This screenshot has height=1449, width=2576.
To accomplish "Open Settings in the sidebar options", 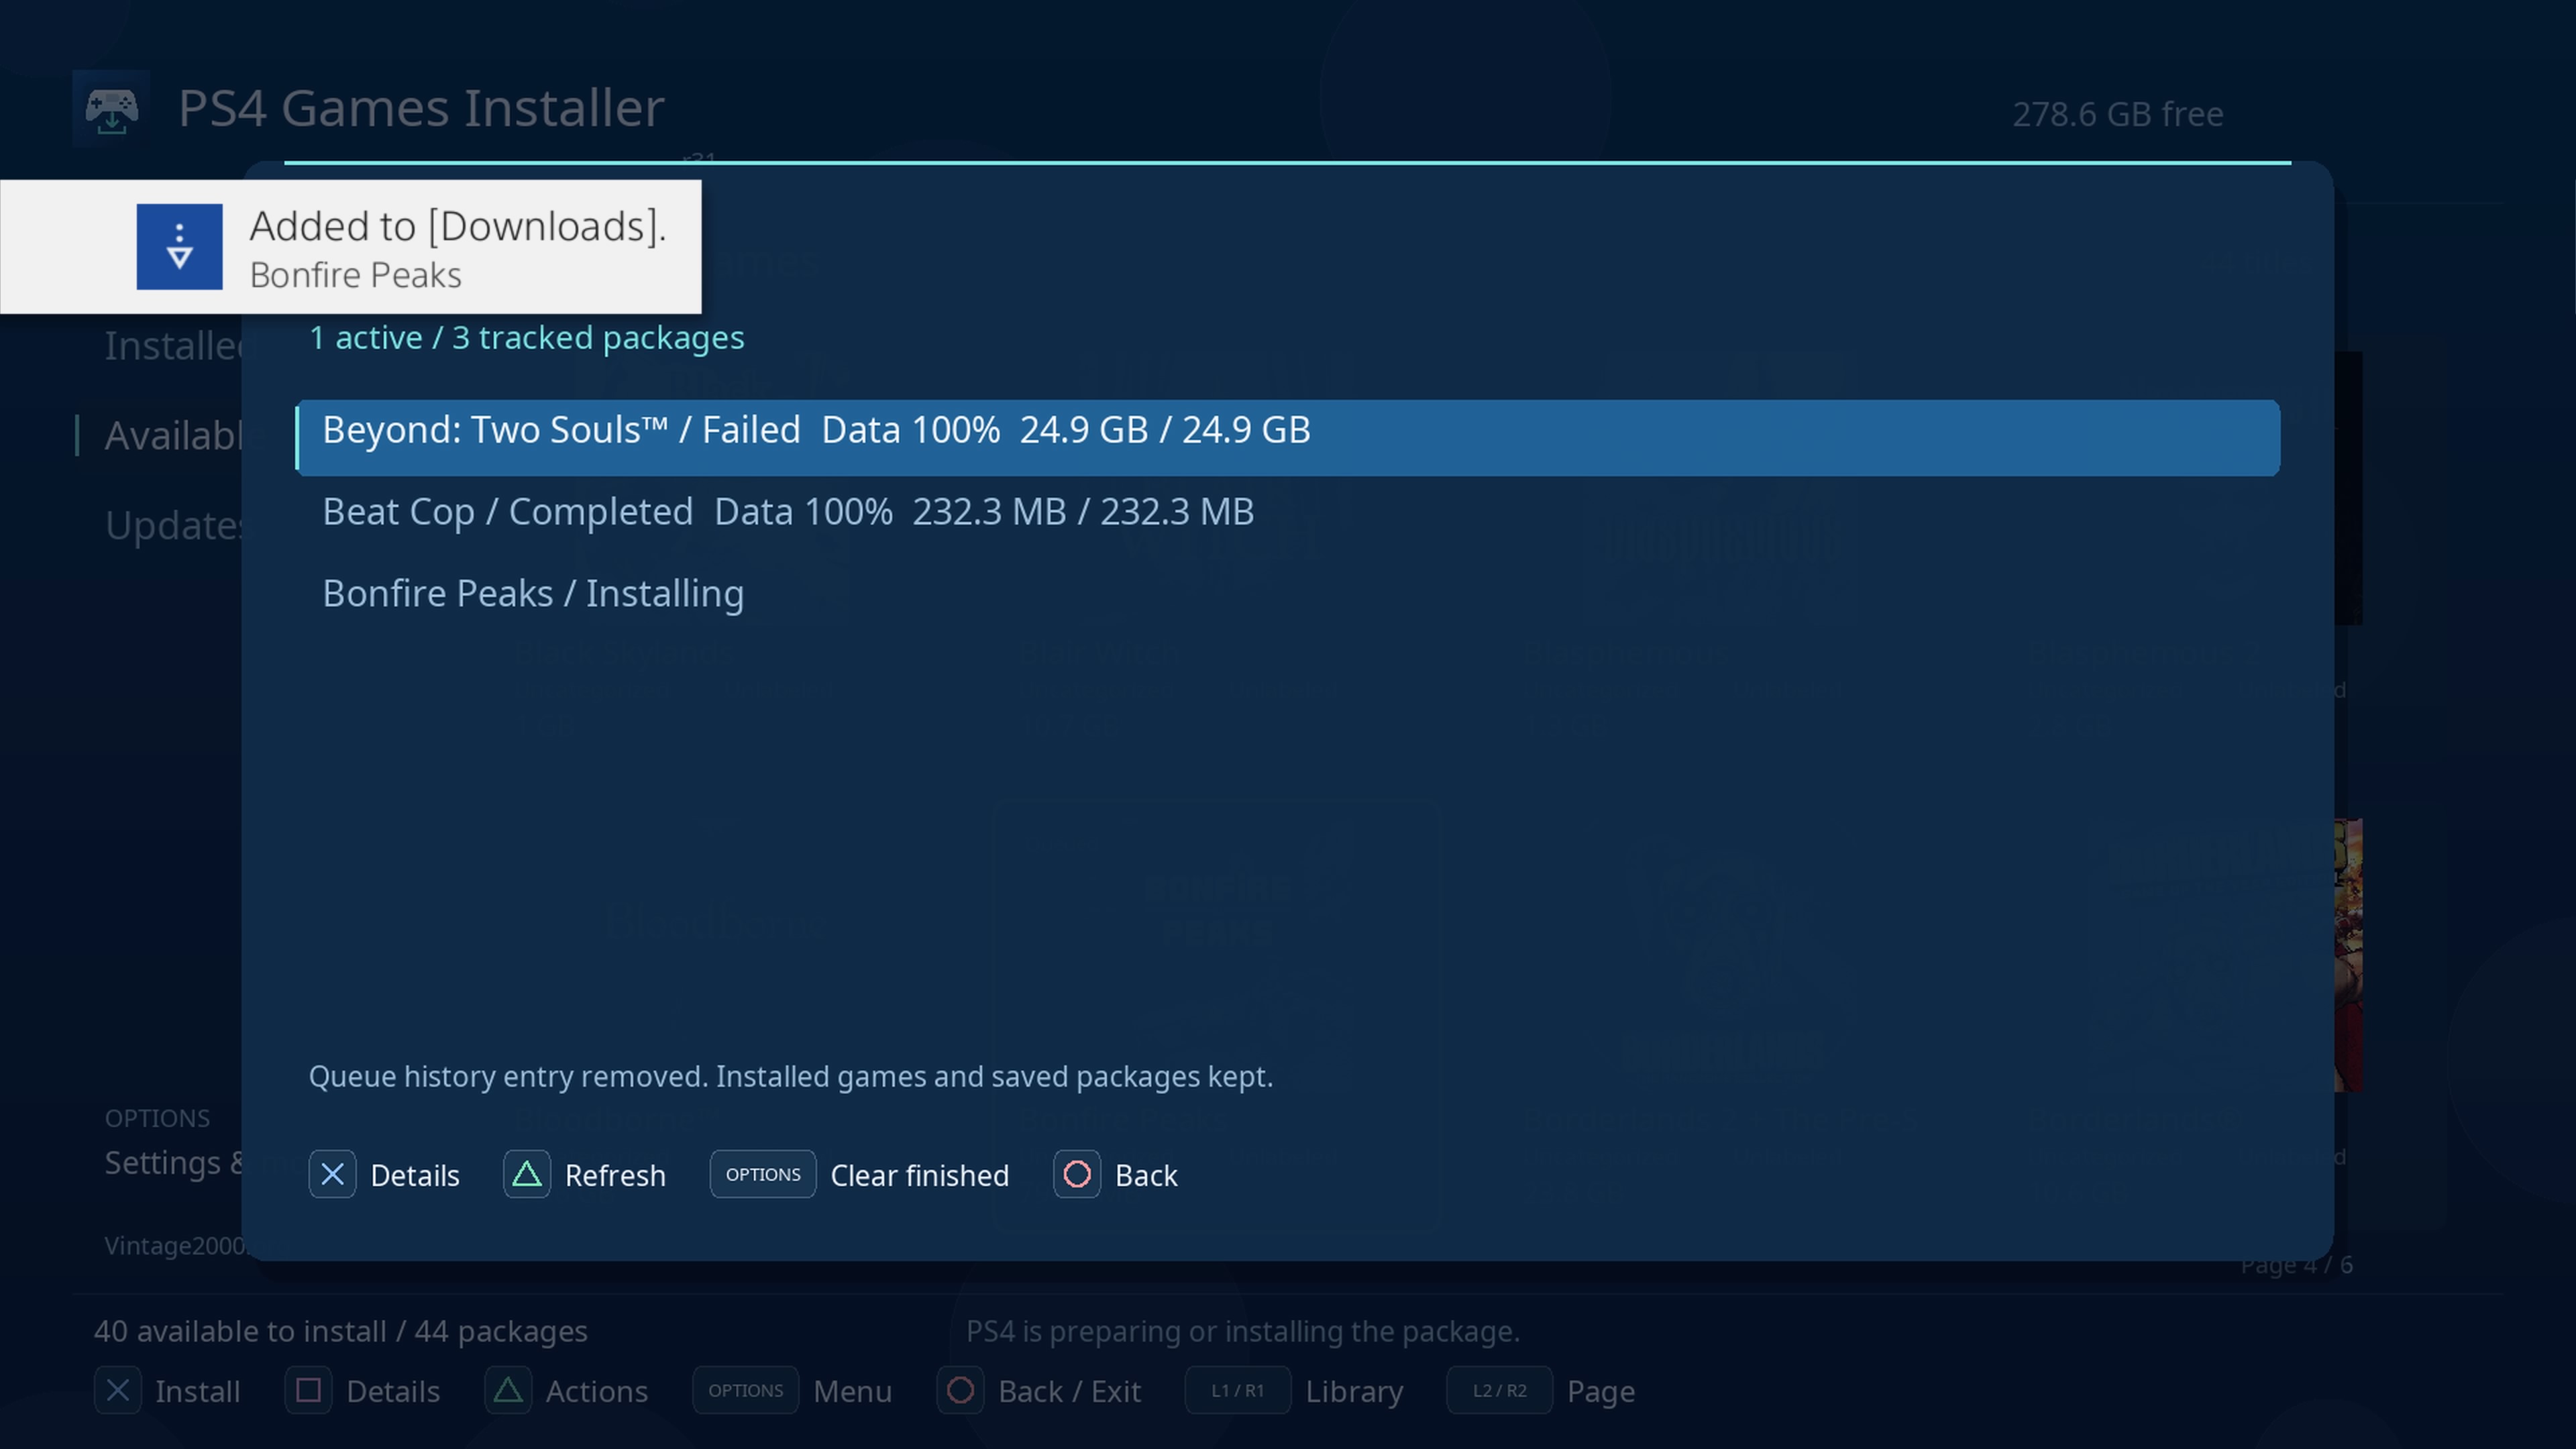I will tap(173, 1163).
